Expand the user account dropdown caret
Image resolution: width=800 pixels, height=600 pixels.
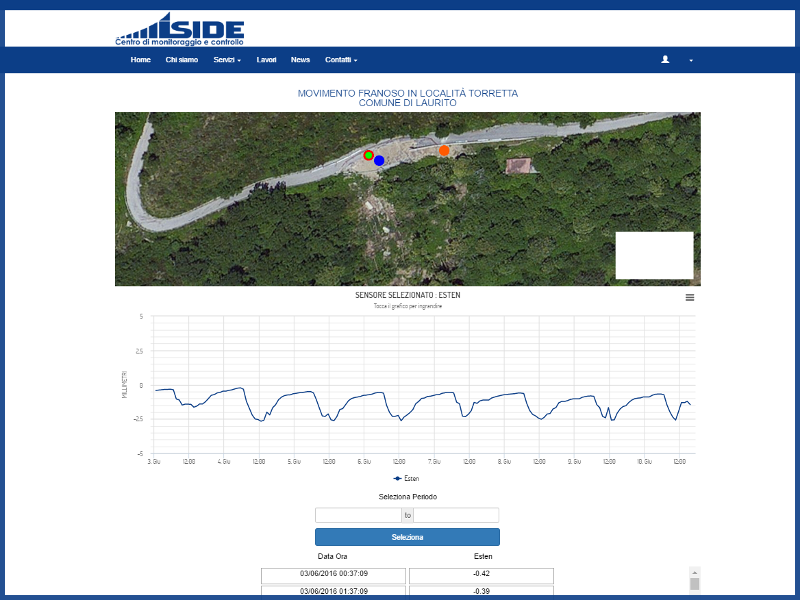click(691, 60)
